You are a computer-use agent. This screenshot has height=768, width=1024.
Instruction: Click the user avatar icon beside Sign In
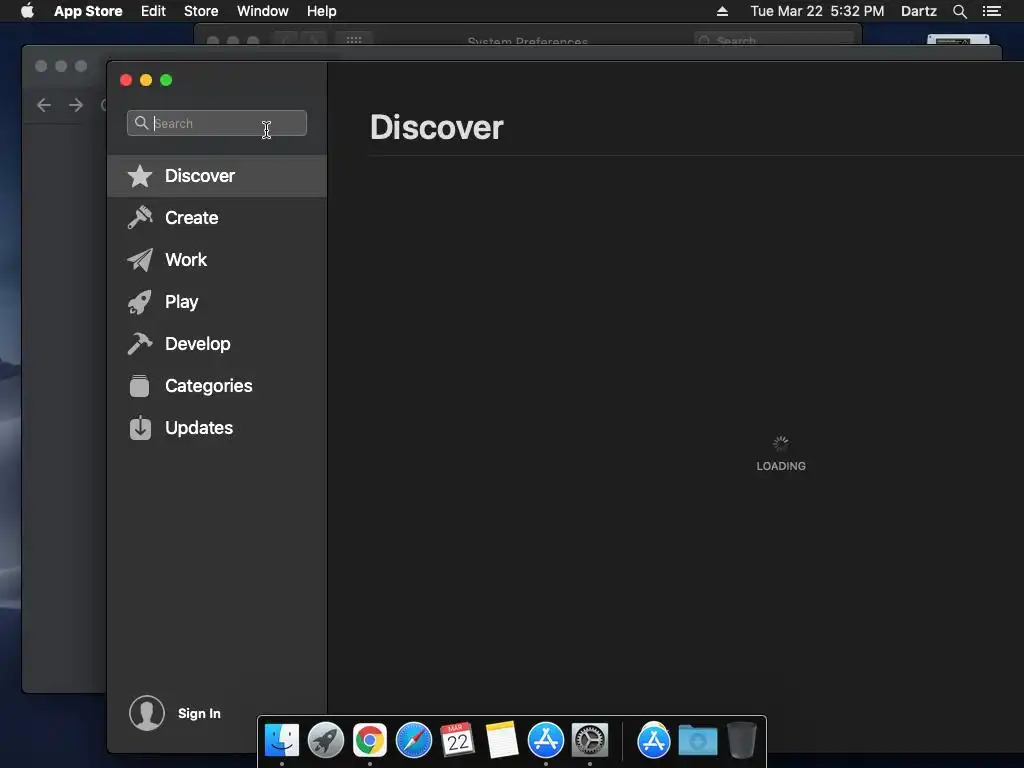(147, 712)
